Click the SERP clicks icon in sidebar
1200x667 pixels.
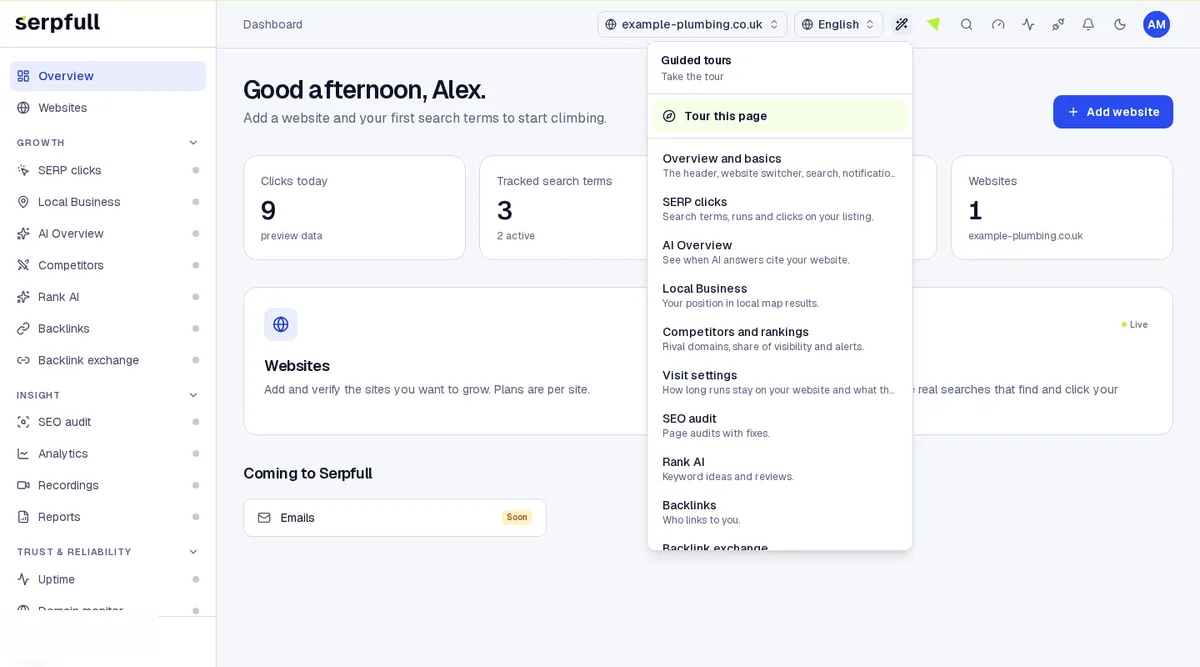pos(23,170)
